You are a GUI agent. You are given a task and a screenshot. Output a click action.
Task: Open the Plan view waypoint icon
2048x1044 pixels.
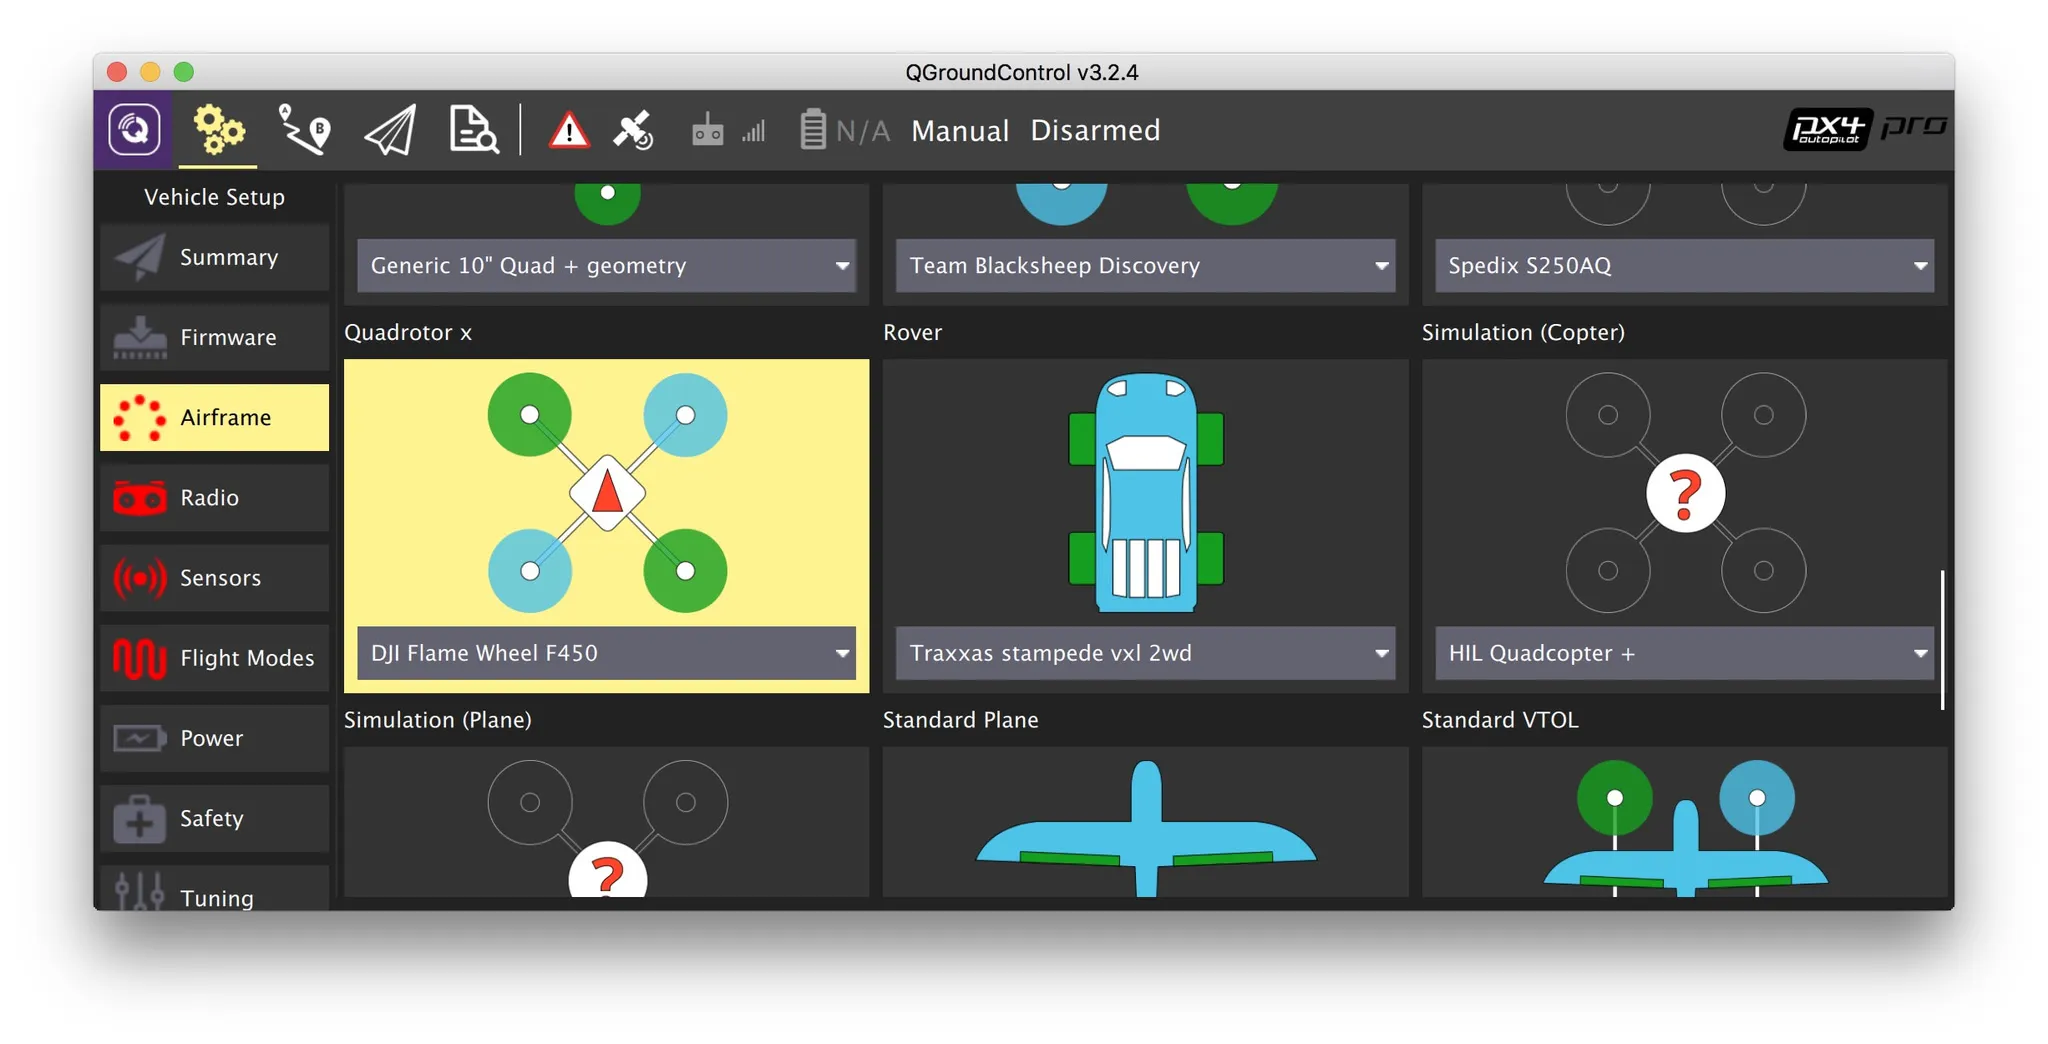[304, 130]
